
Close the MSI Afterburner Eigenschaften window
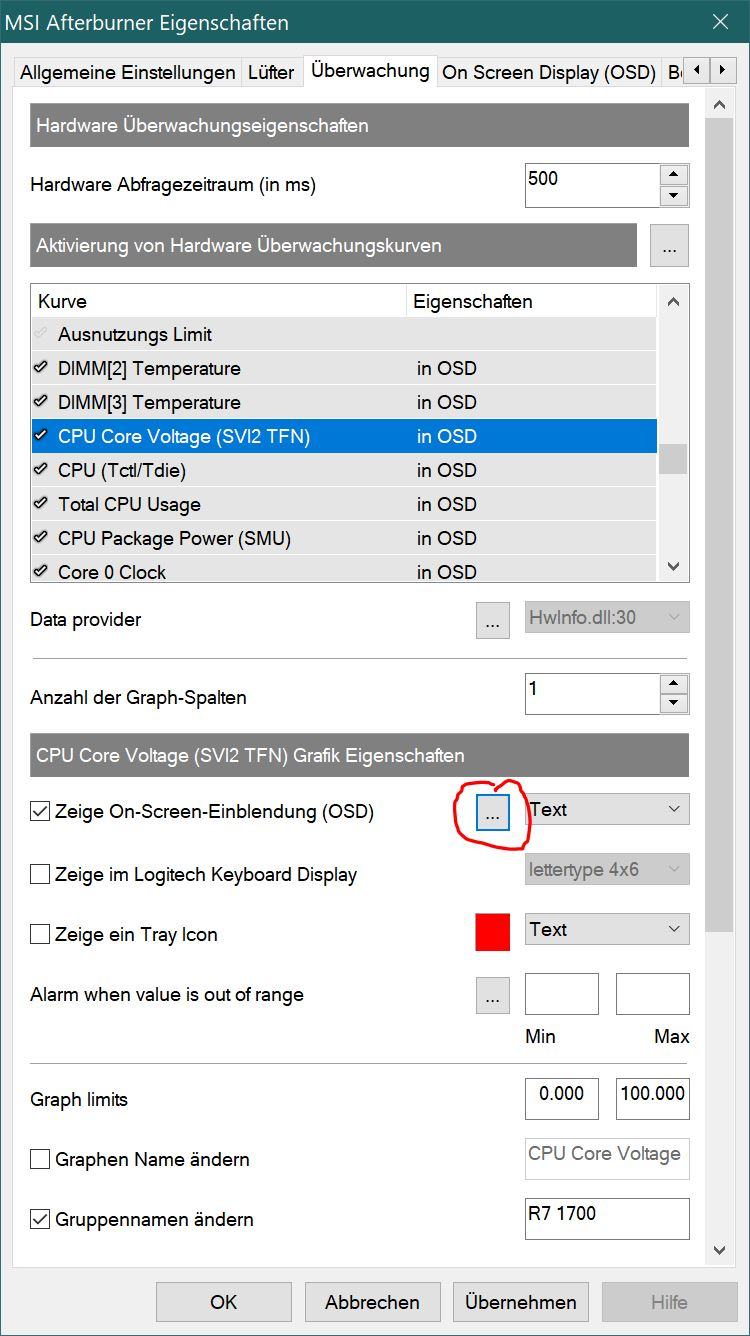(719, 21)
